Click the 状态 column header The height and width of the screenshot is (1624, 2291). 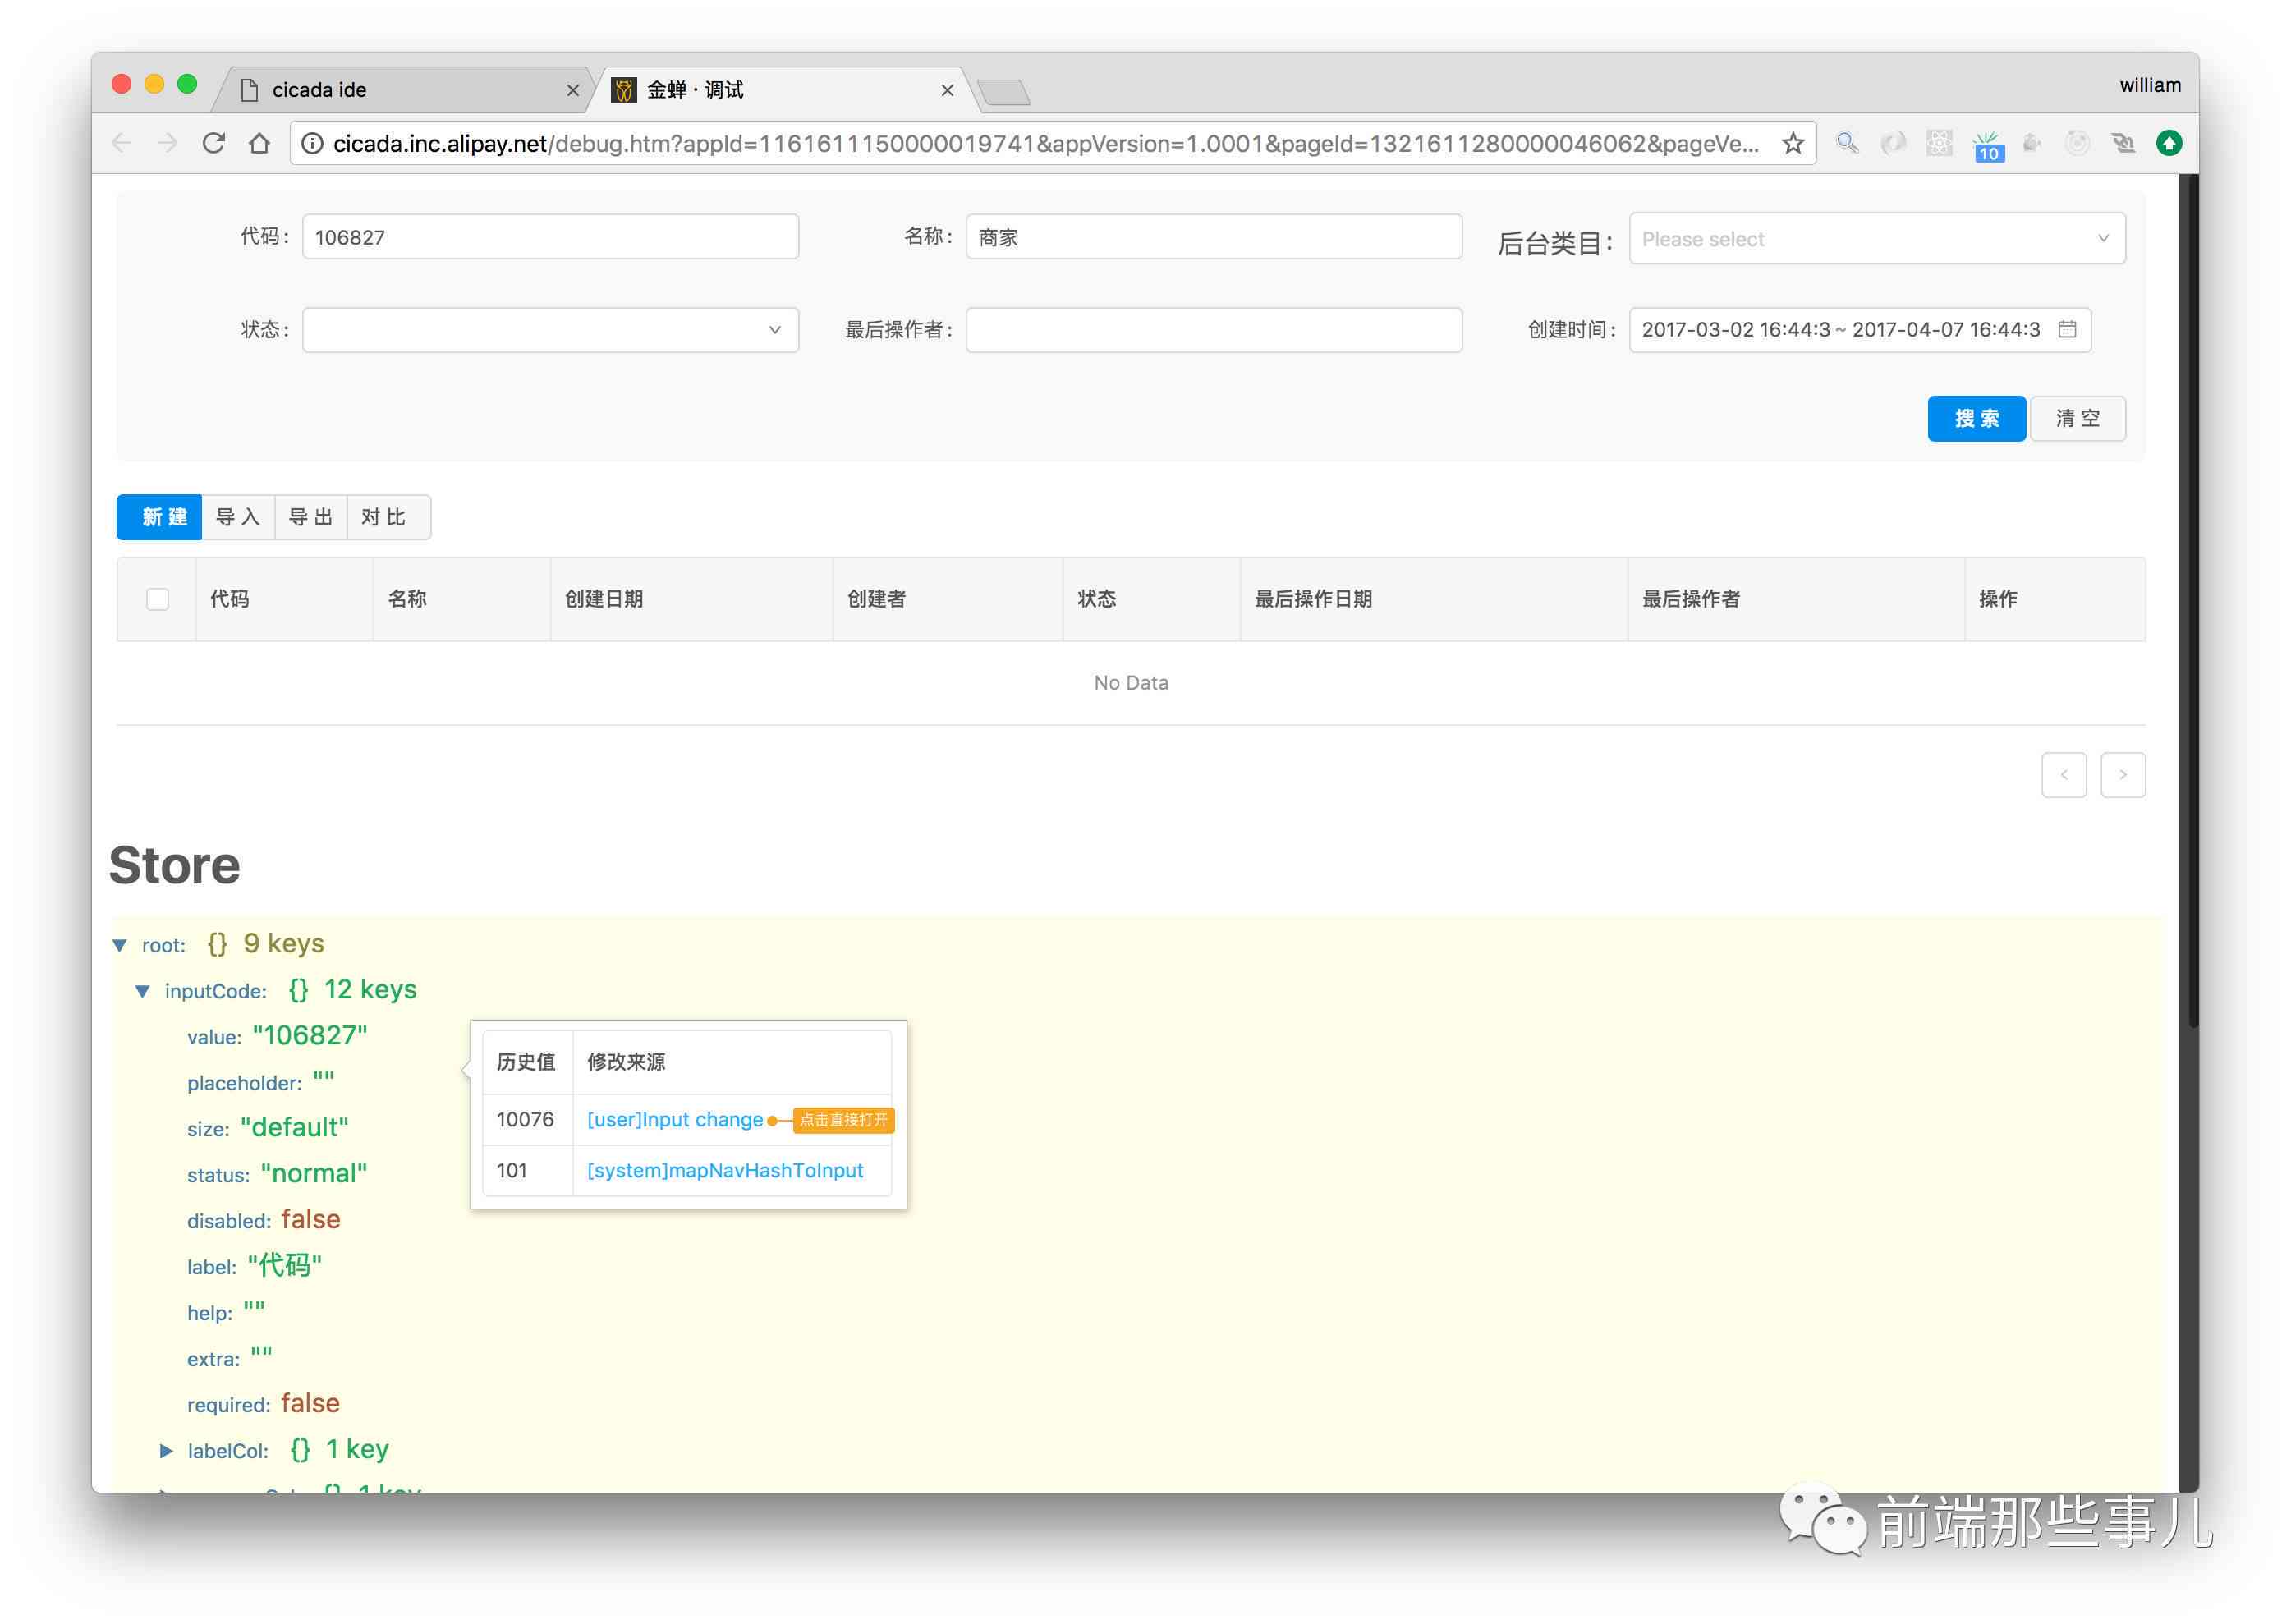(x=1096, y=598)
